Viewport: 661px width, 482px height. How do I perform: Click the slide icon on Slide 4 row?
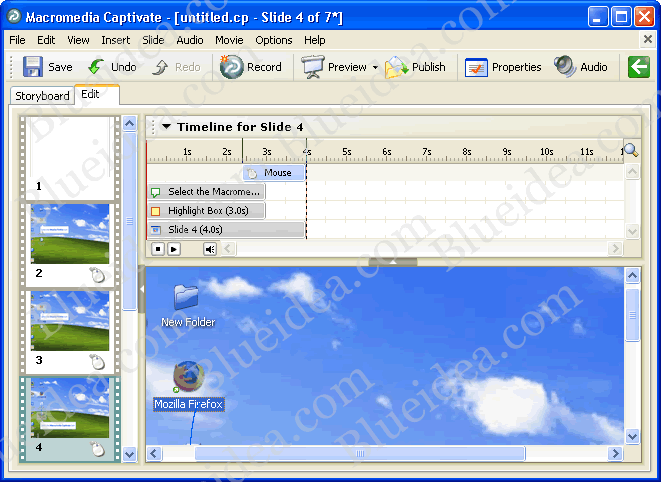[x=156, y=230]
